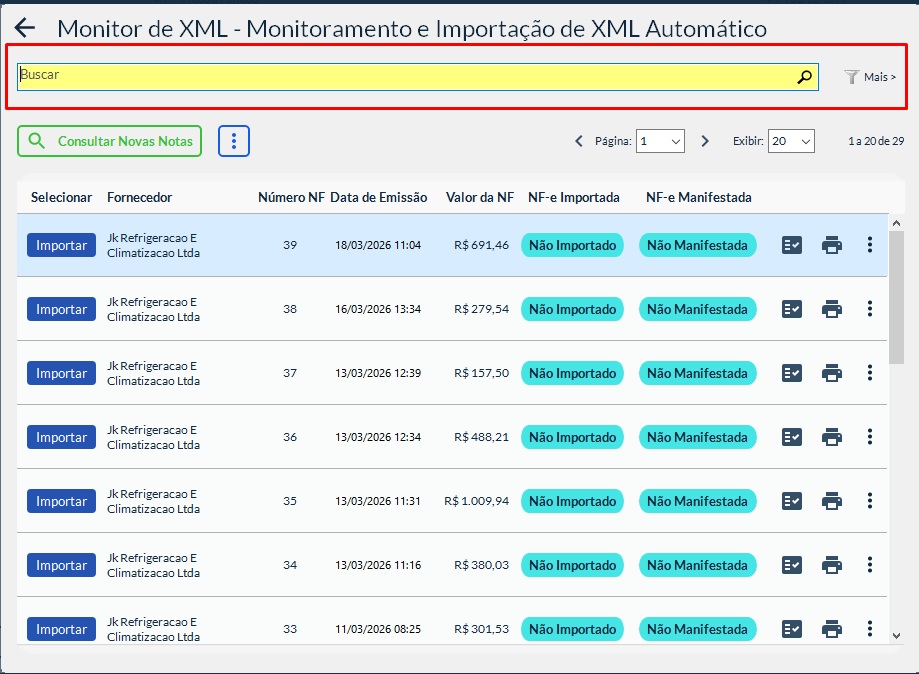Viewport: 919px width, 674px height.
Task: Open three-dot menu for invoice 37
Action: pos(870,373)
